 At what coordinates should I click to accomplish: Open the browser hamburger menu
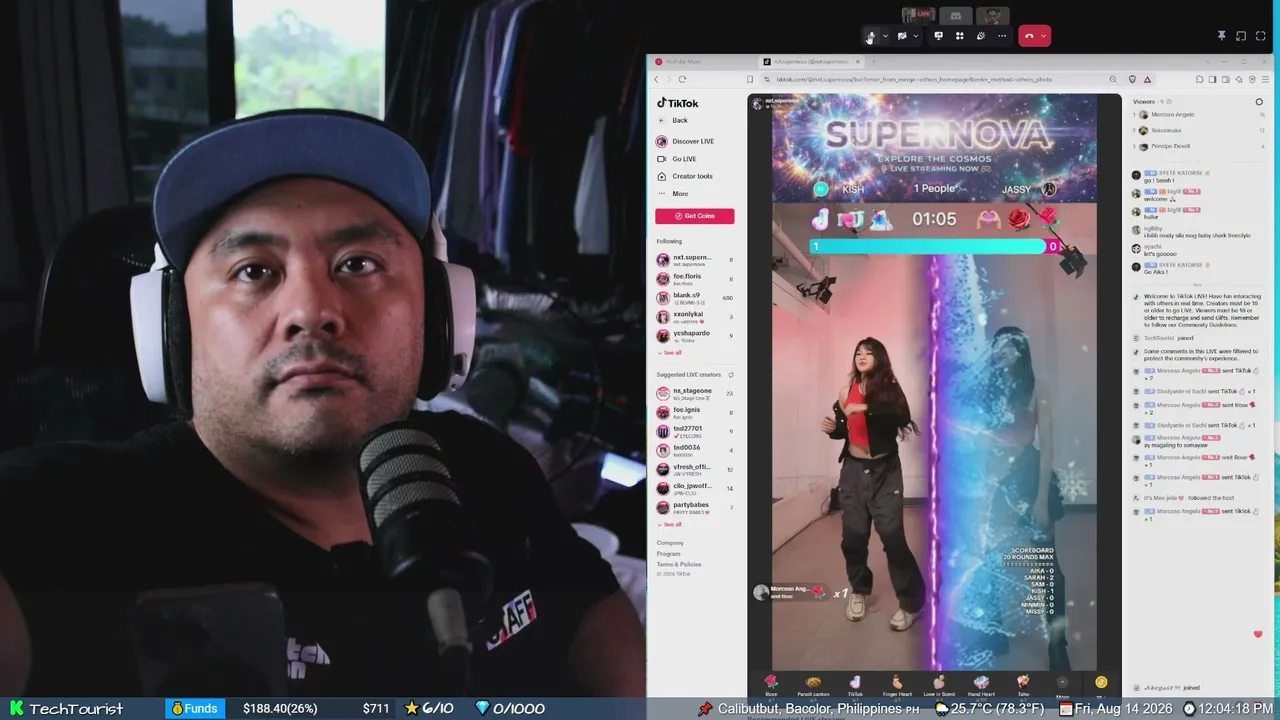[x=1267, y=79]
